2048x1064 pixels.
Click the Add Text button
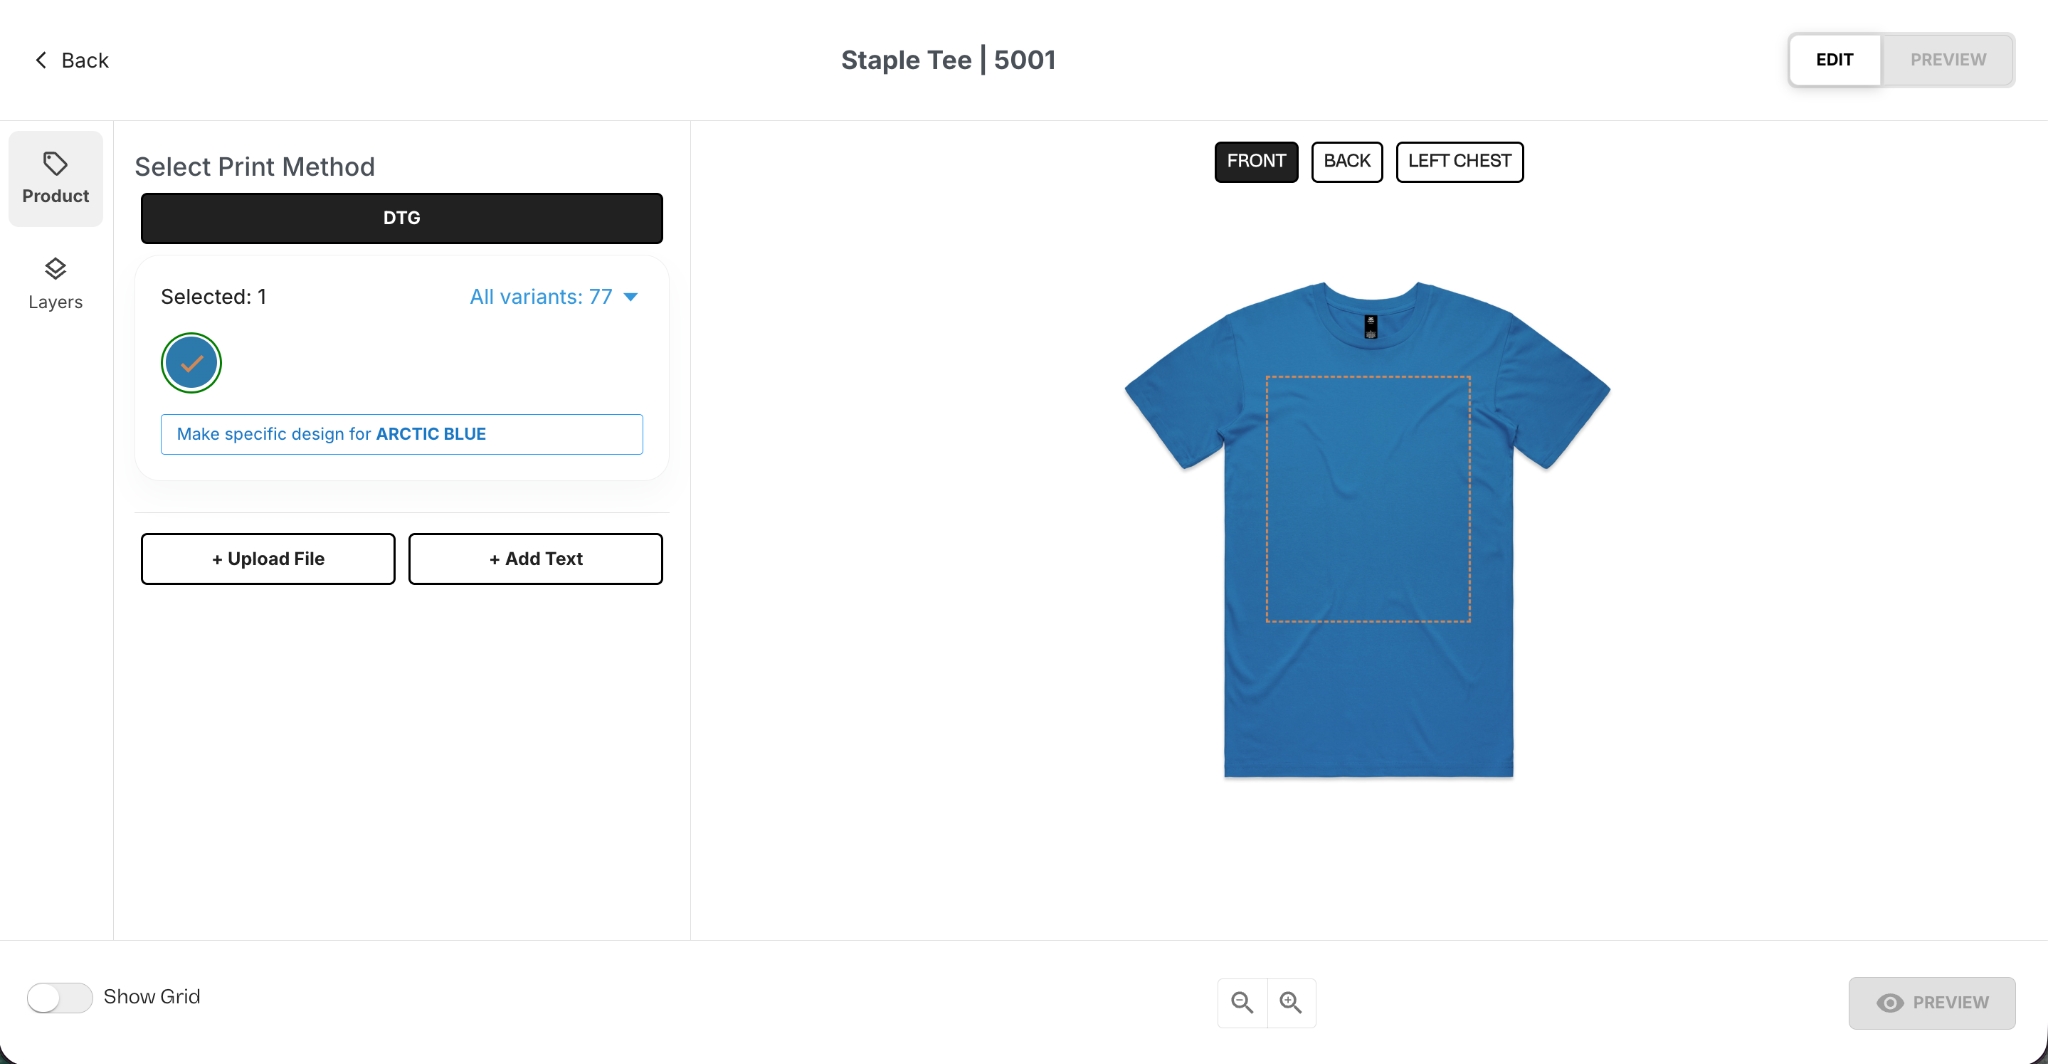point(535,559)
